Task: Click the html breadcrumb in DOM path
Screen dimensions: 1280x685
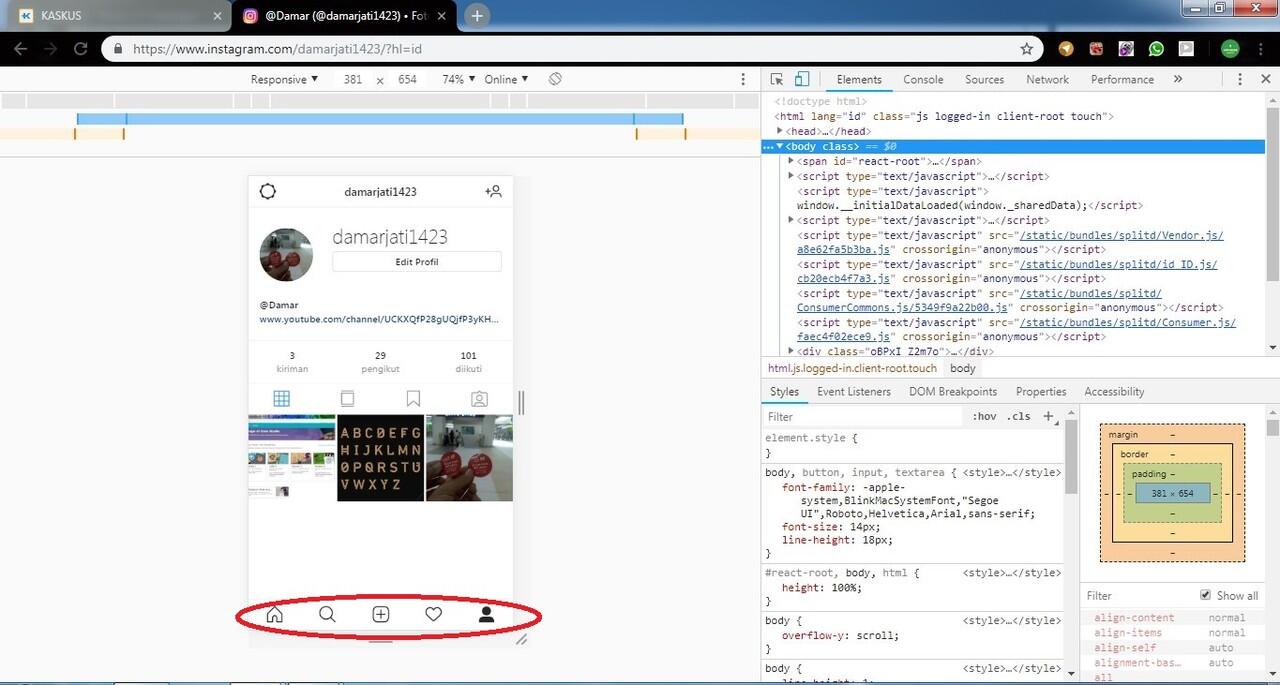Action: coord(853,368)
